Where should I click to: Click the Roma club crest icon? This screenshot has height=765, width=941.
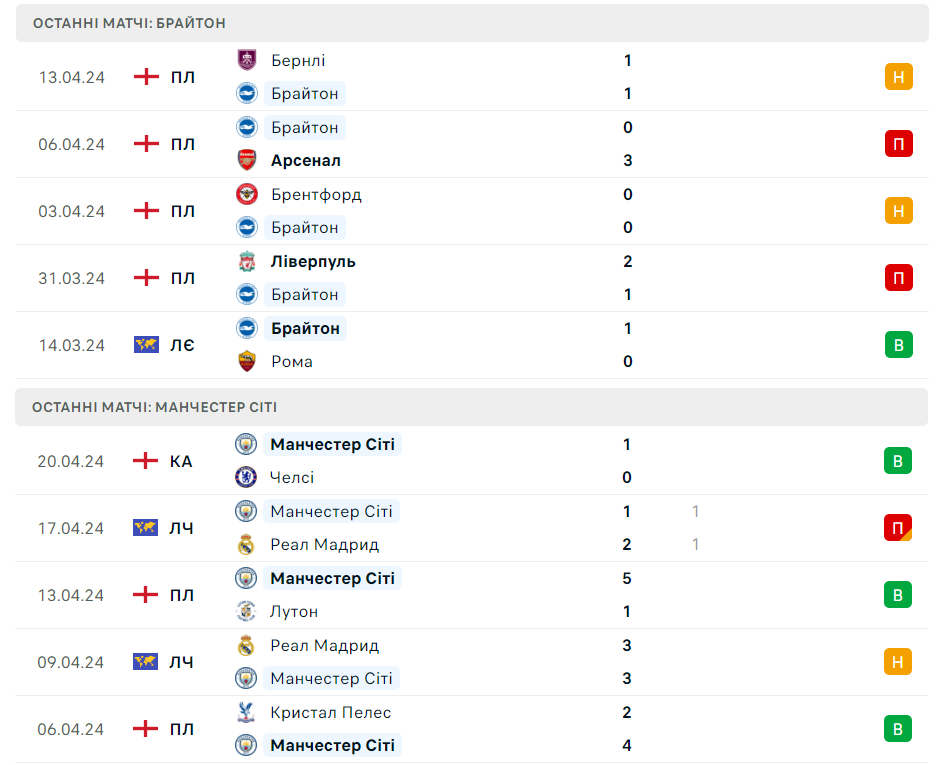click(x=247, y=361)
